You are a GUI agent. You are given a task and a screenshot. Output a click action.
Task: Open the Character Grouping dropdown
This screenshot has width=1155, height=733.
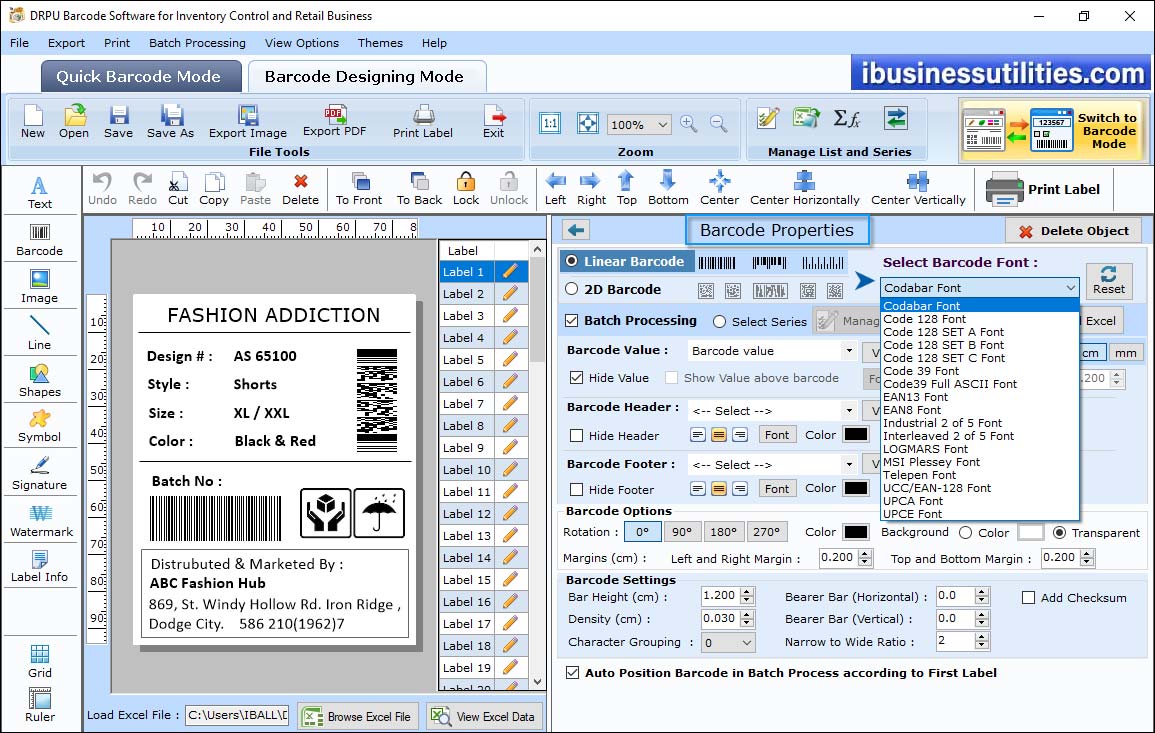click(x=746, y=642)
